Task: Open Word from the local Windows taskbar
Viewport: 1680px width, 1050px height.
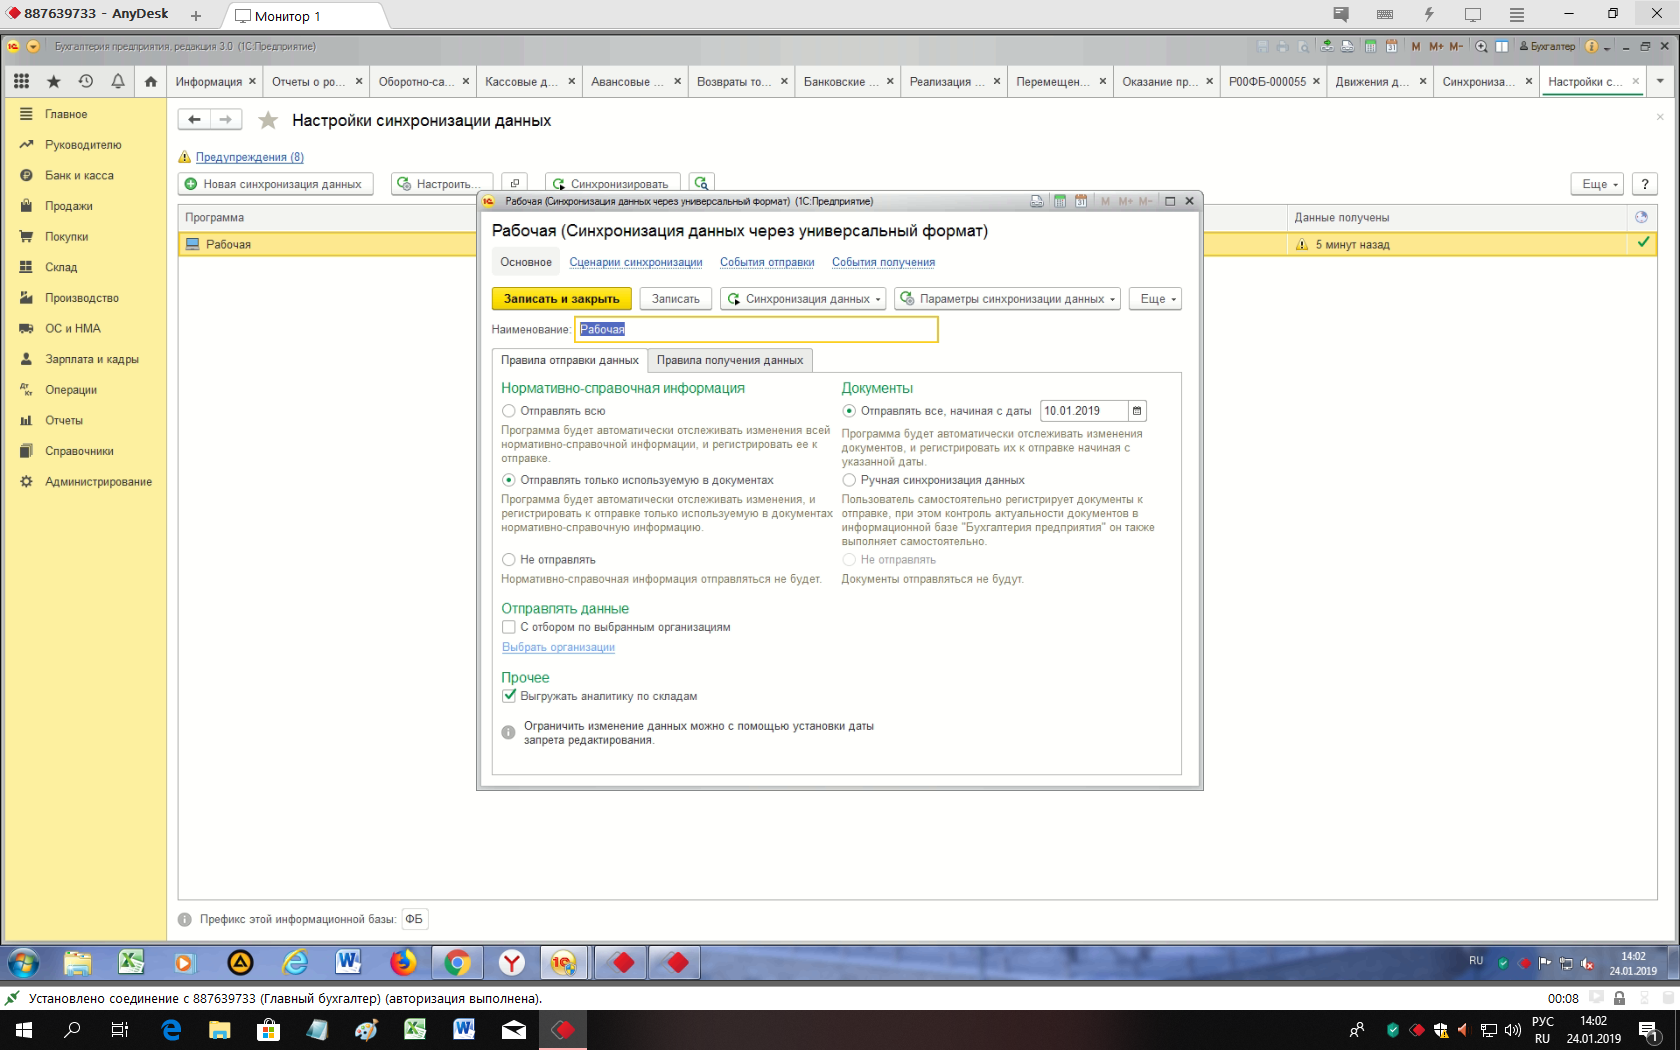Action: (464, 1030)
